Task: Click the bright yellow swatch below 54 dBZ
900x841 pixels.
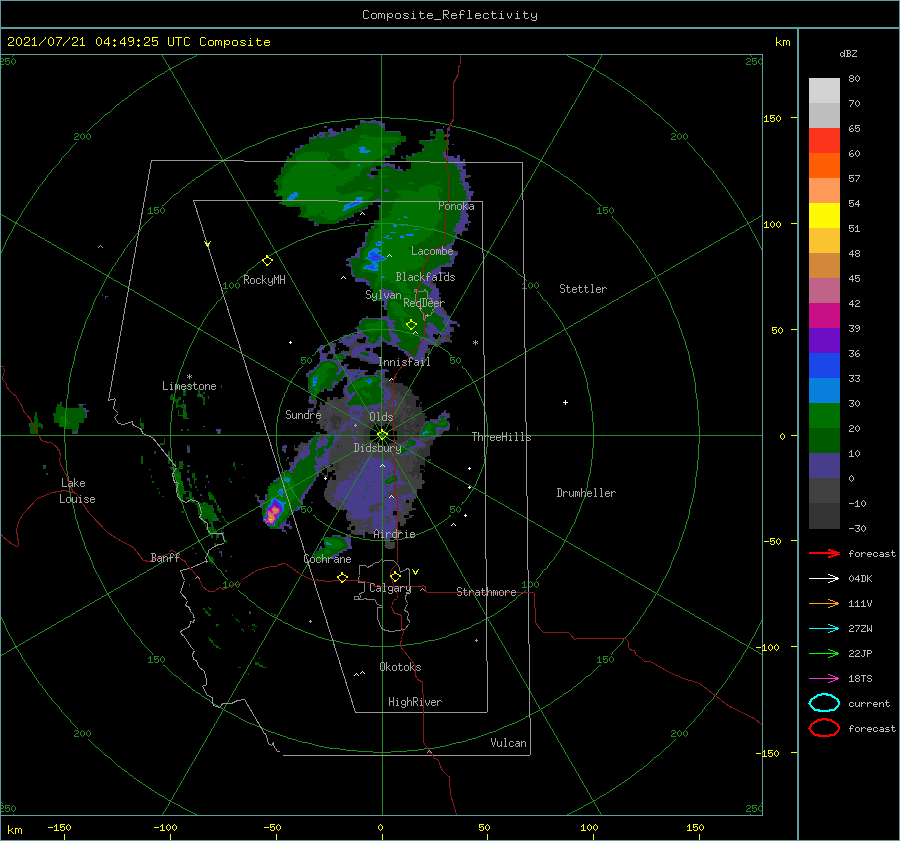Action: point(824,215)
